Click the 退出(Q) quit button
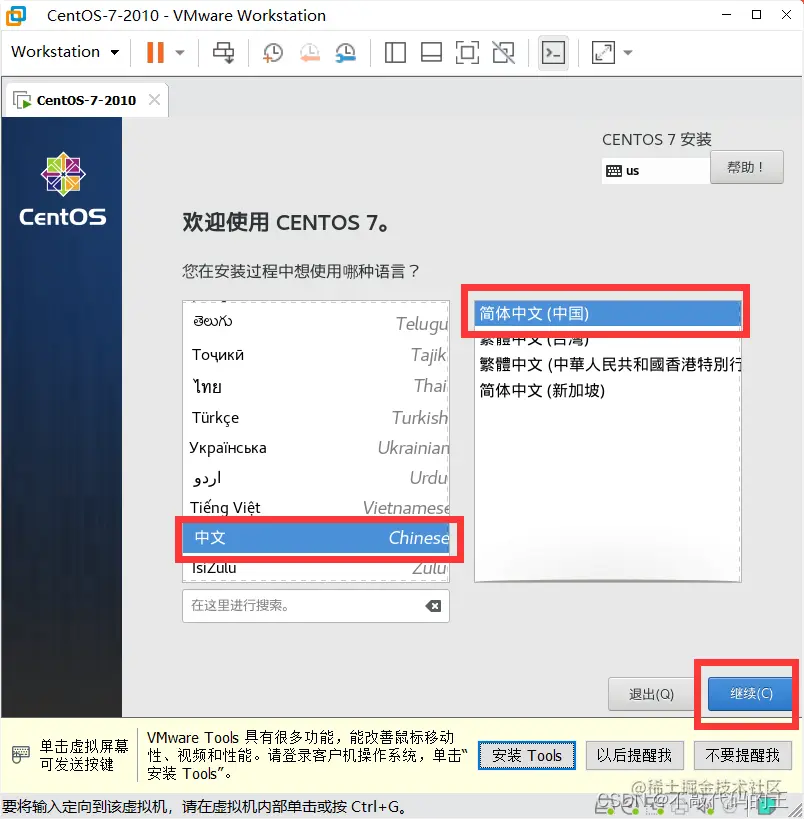This screenshot has height=819, width=804. click(651, 694)
